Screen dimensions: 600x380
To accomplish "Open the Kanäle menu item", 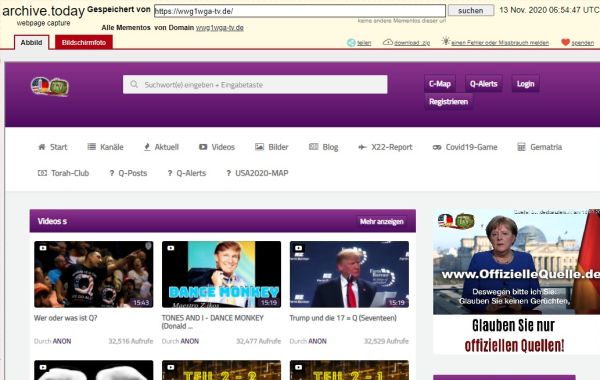I will (x=106, y=147).
